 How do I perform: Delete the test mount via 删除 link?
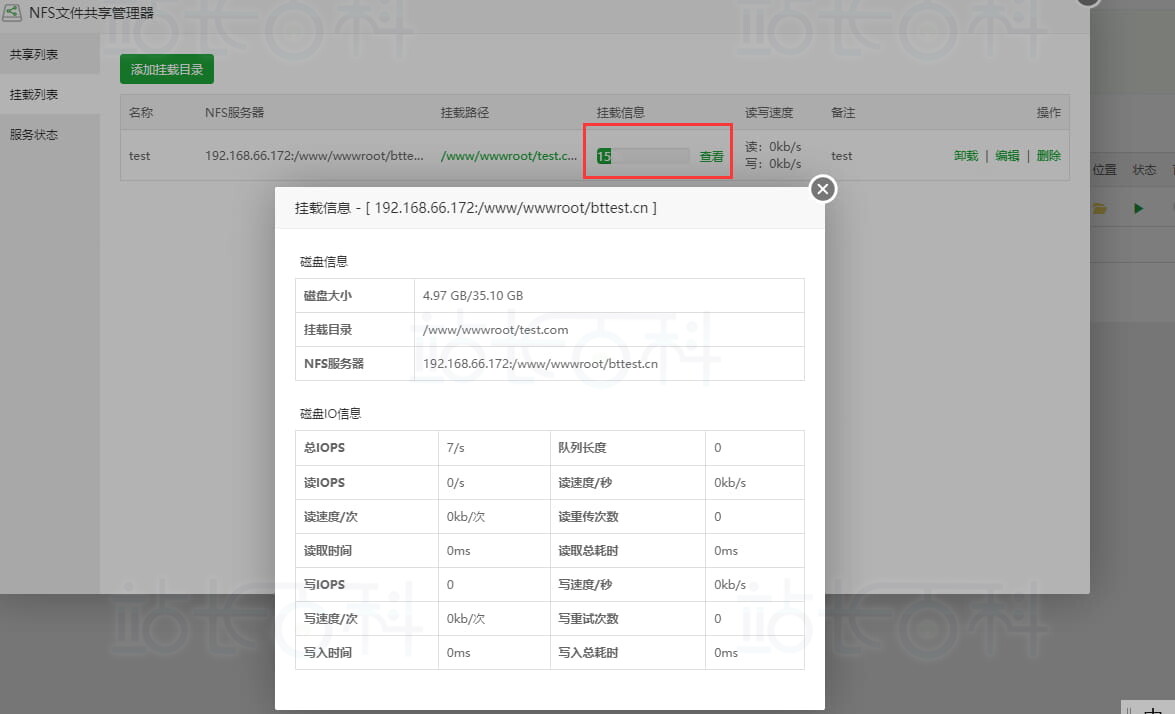point(1048,156)
